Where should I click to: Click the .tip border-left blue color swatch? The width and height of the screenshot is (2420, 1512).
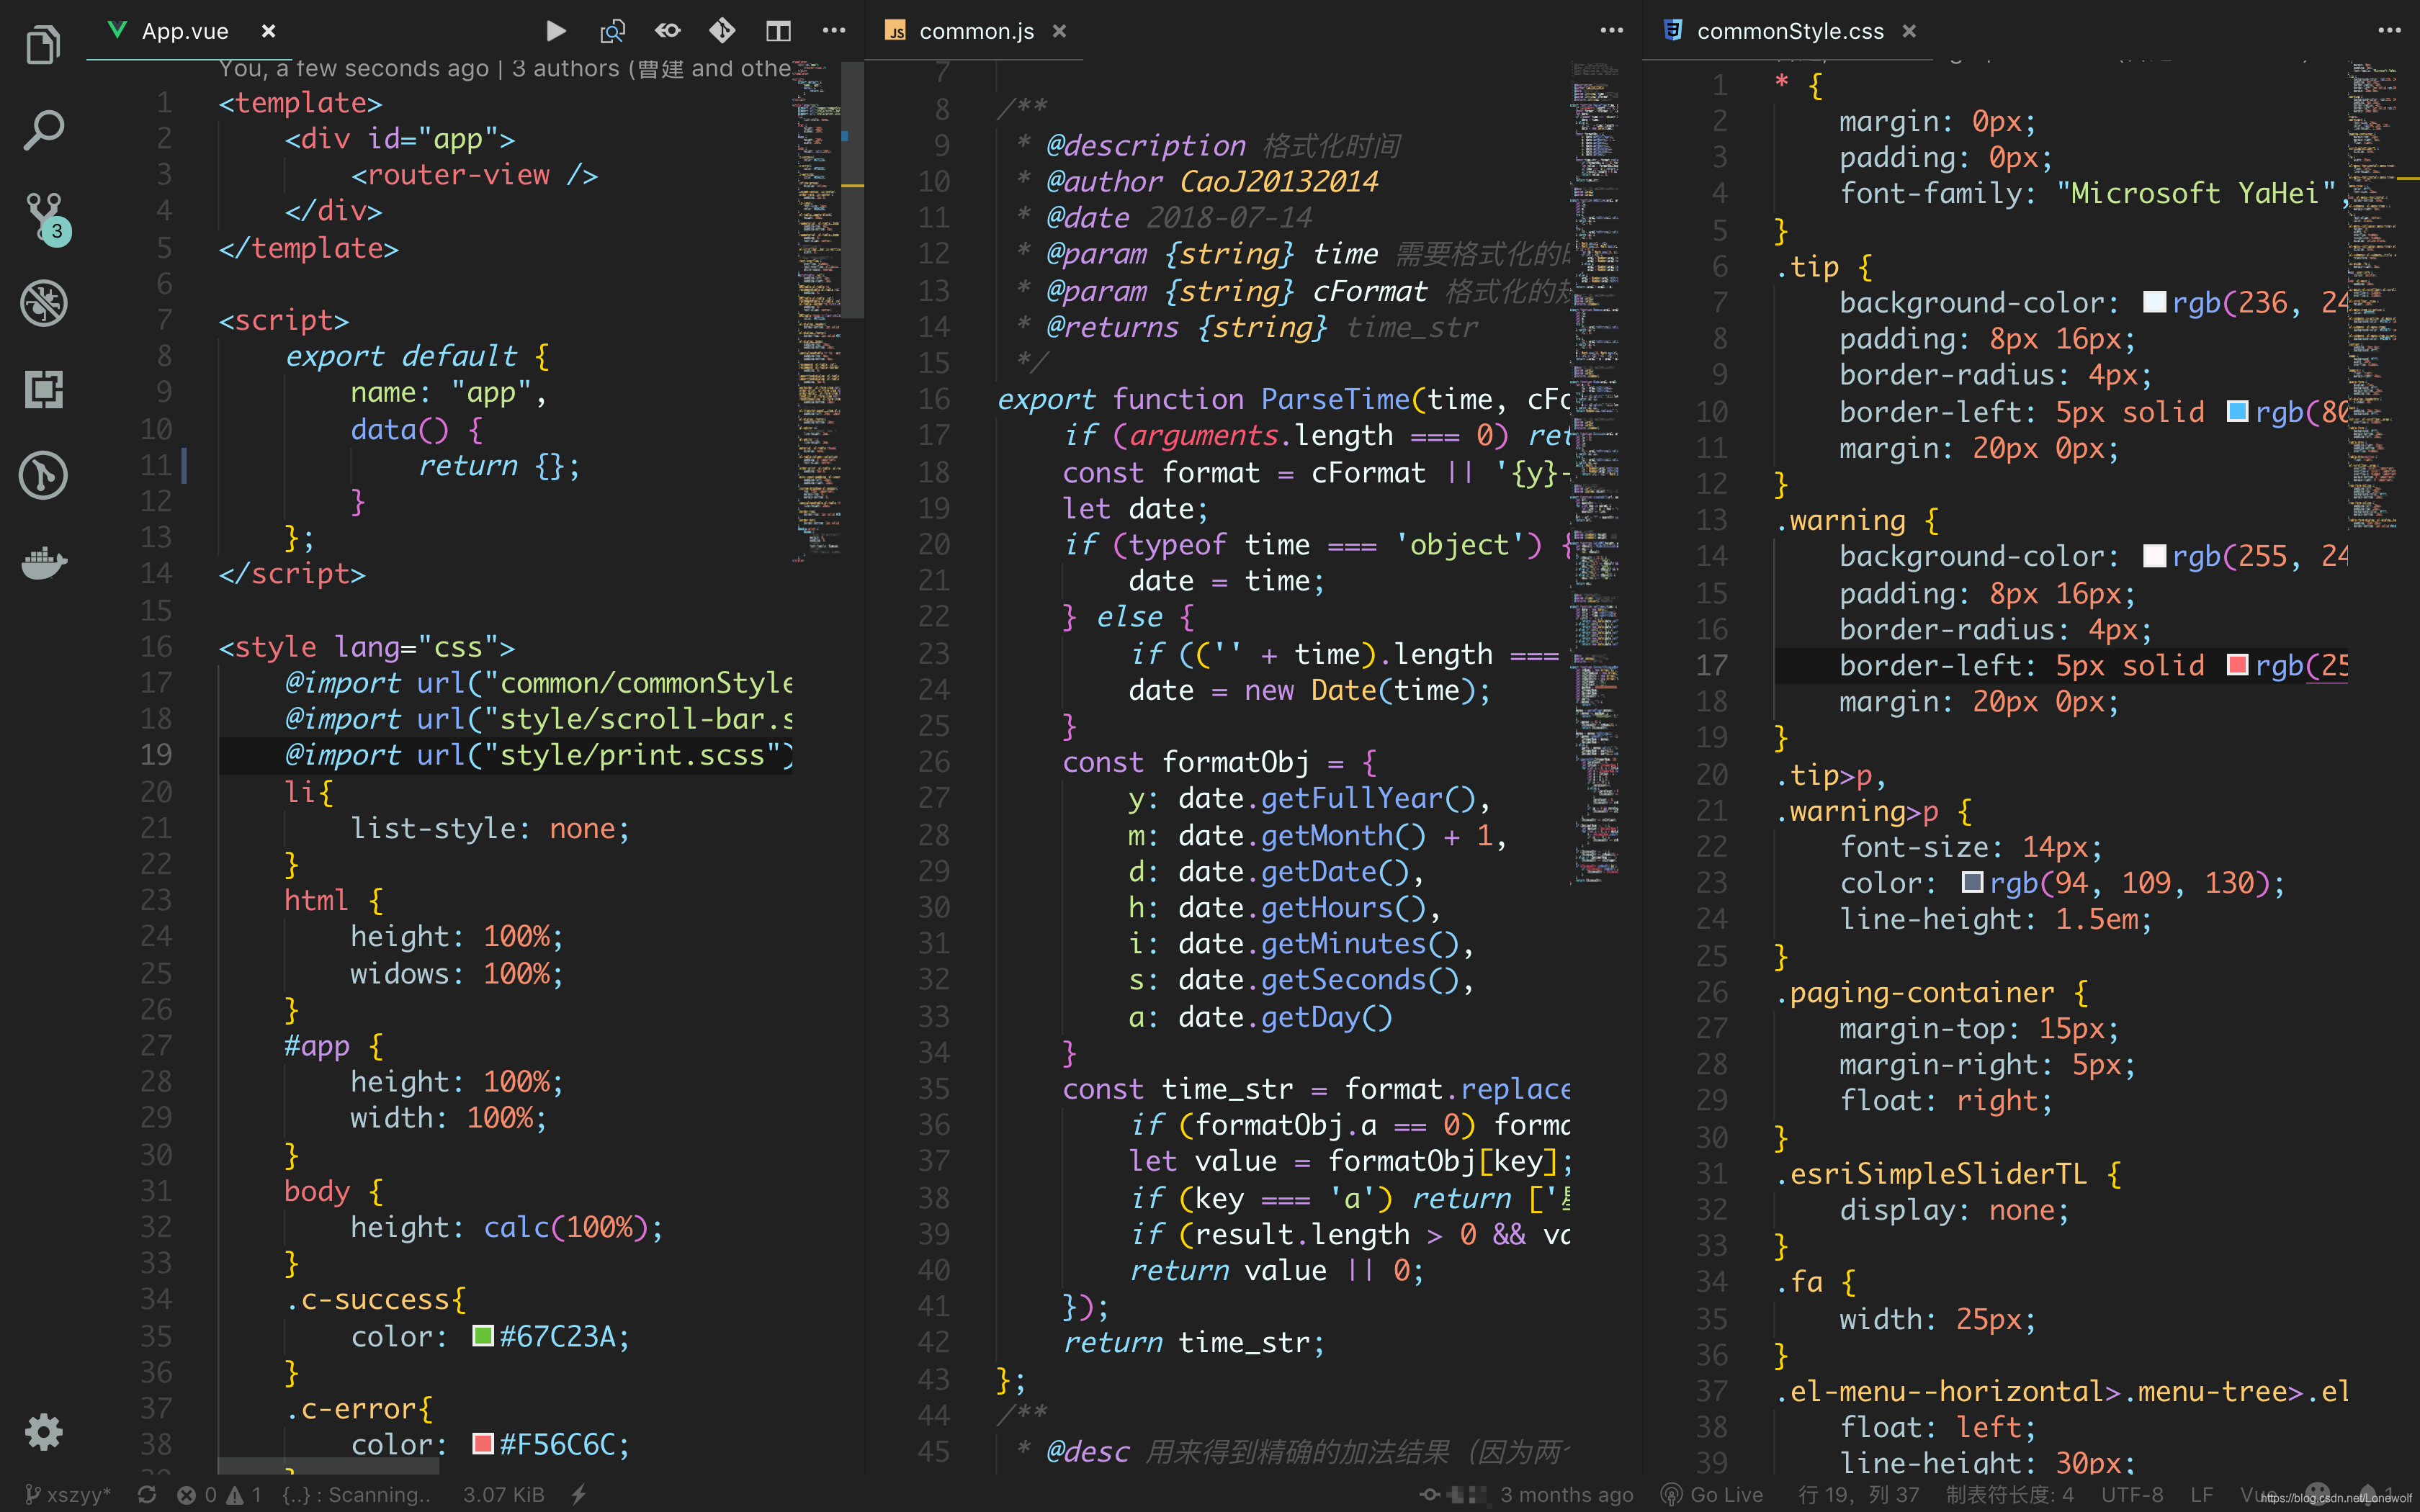[x=2238, y=411]
